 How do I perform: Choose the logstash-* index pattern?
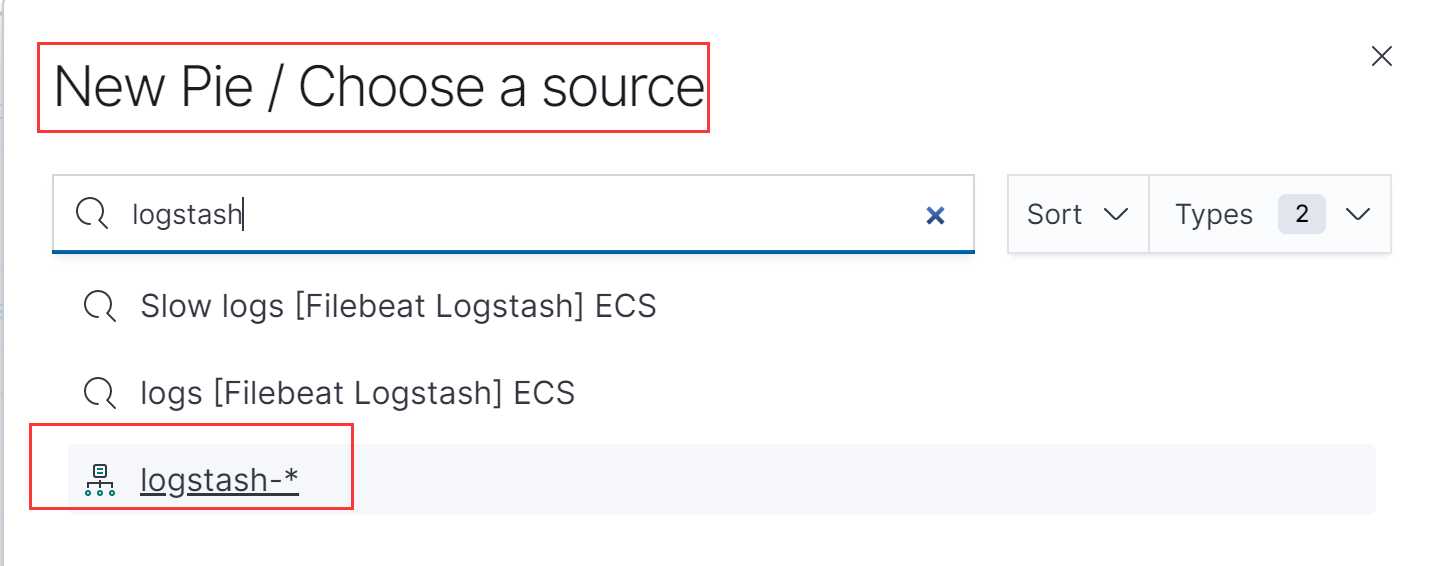coord(219,481)
